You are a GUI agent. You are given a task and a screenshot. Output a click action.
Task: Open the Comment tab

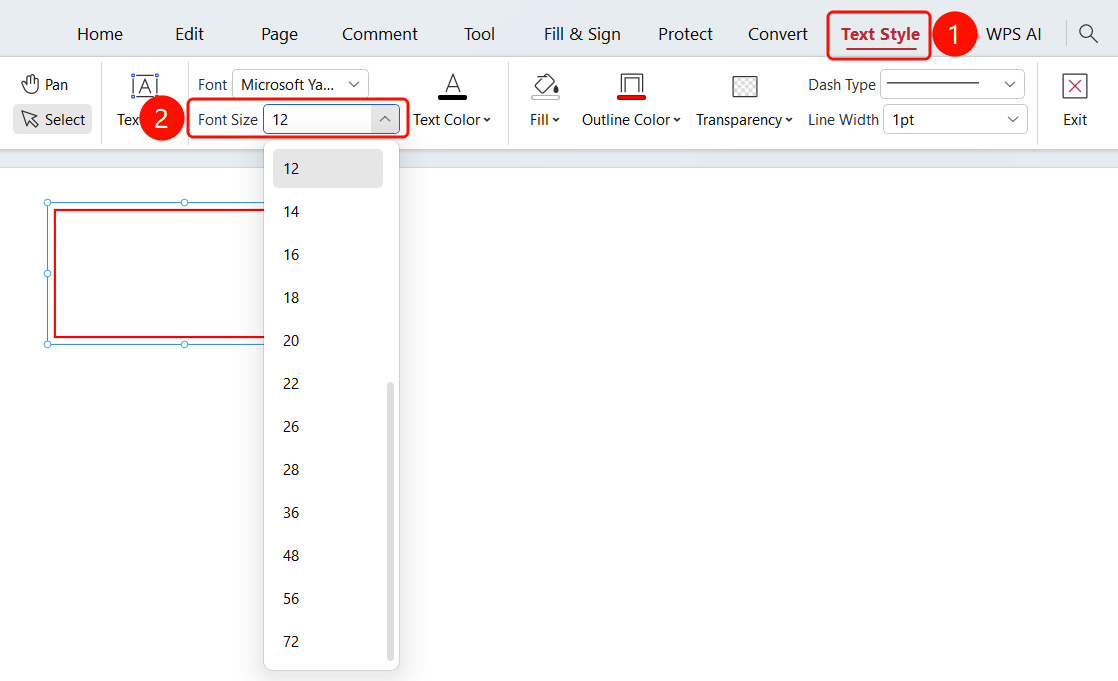(379, 34)
